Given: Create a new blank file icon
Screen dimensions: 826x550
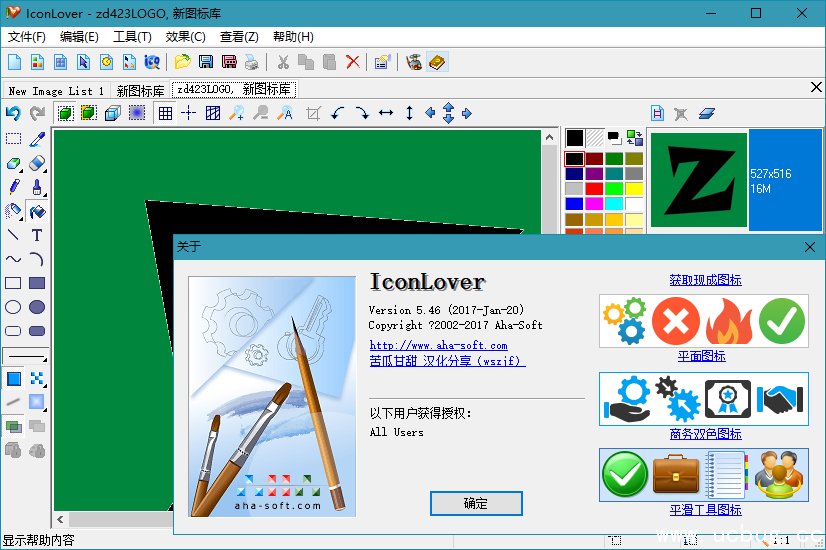Looking at the screenshot, I should [x=15, y=62].
